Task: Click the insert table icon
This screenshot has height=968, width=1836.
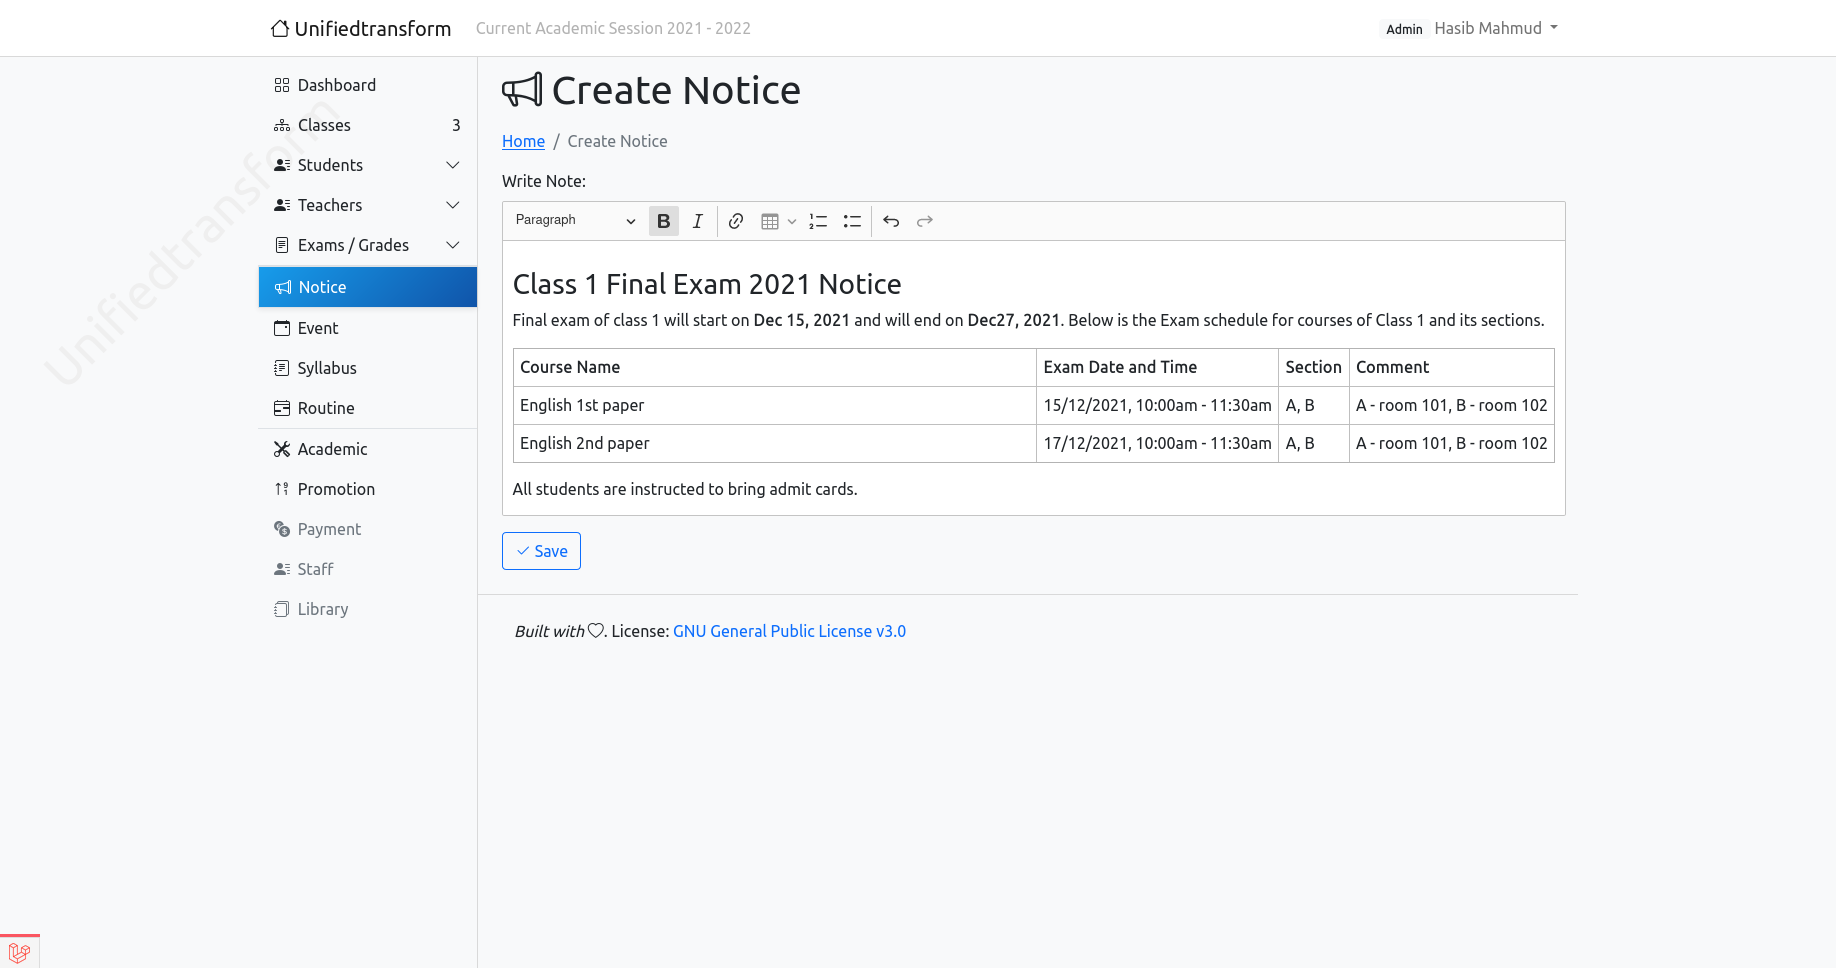Action: (x=770, y=221)
